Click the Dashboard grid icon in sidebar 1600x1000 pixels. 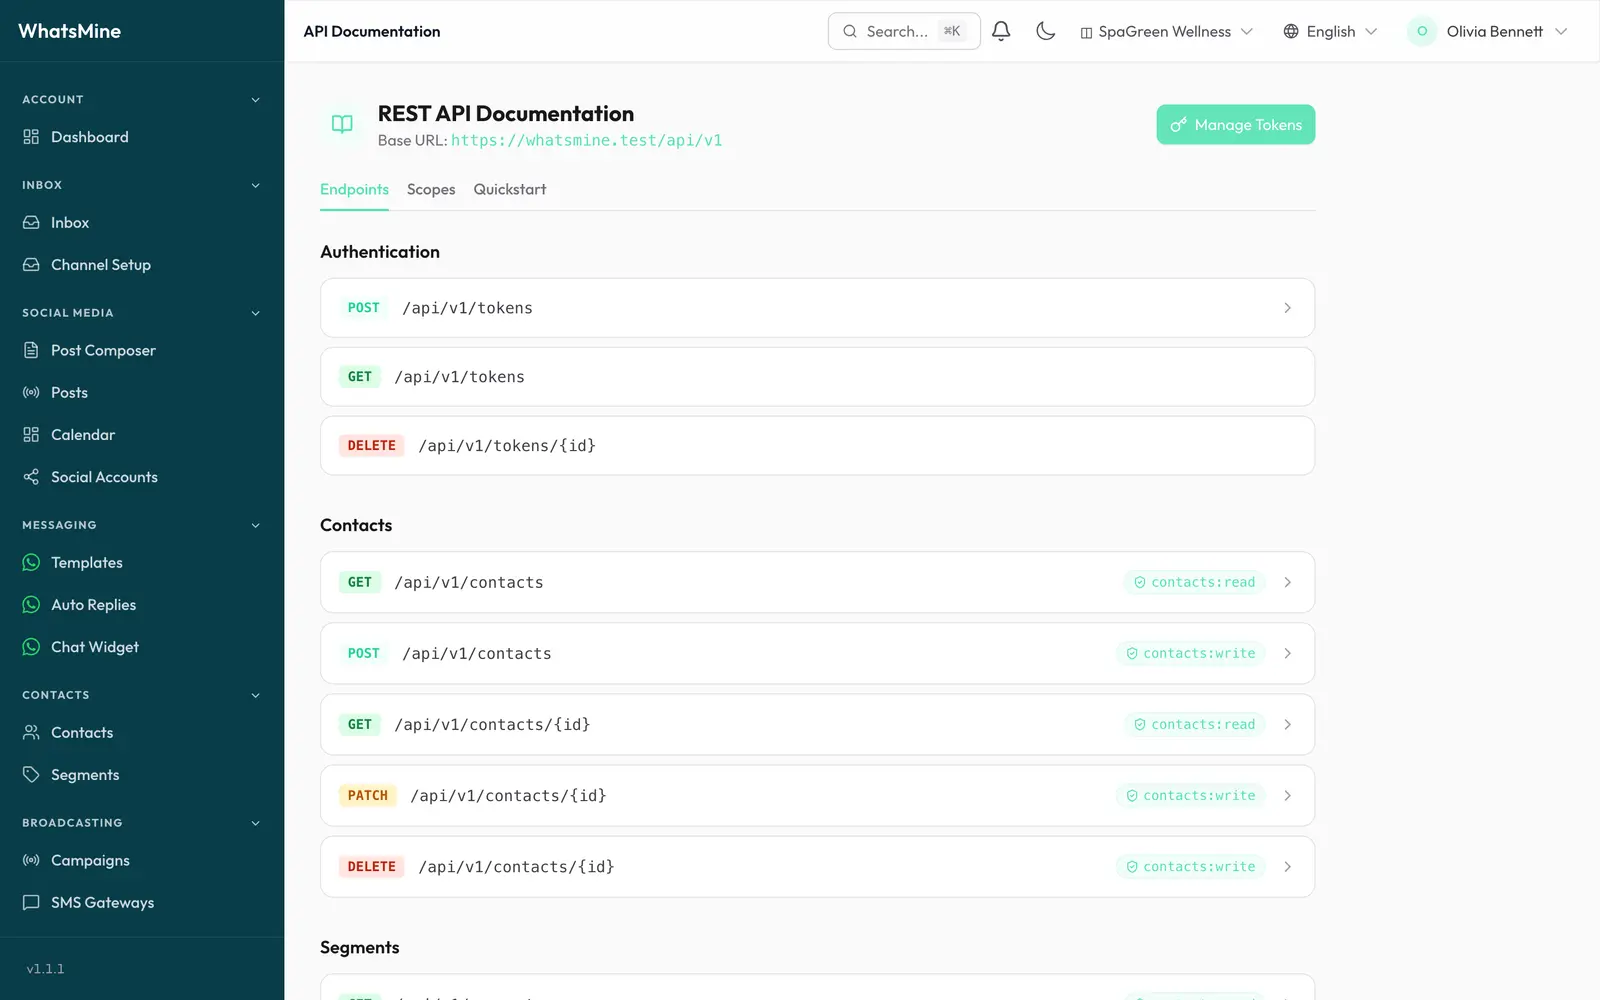click(x=31, y=137)
